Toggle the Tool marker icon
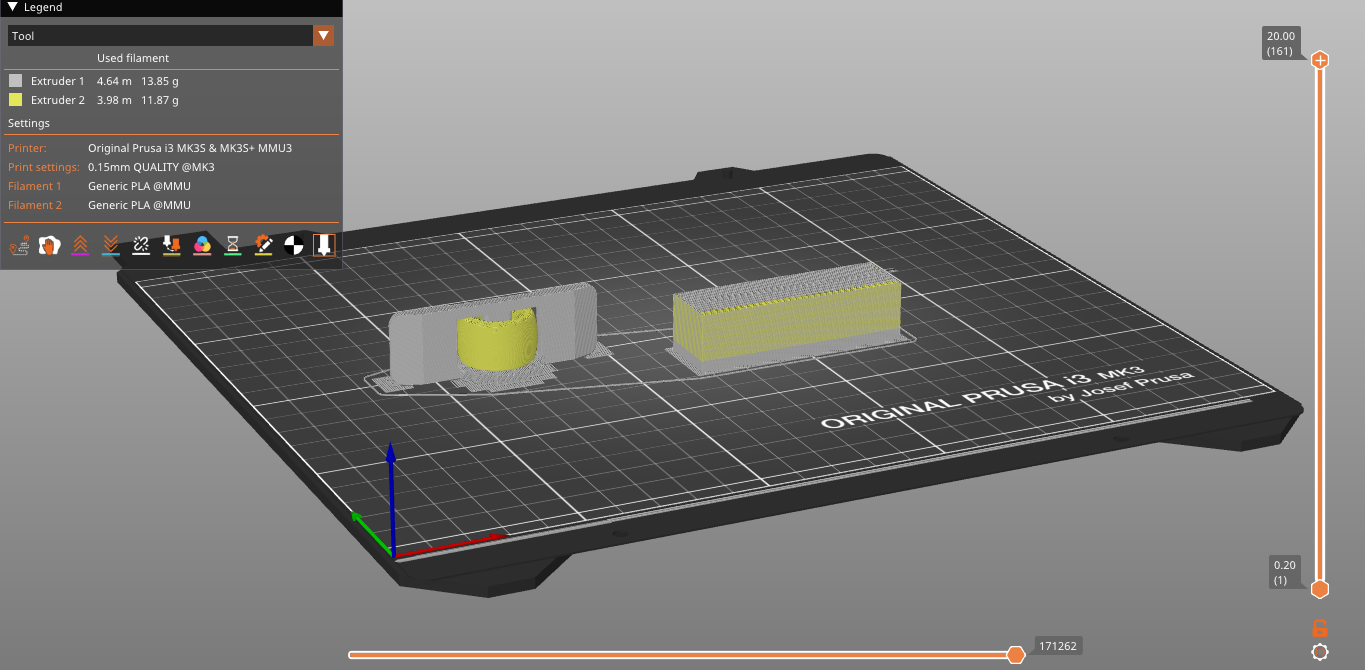This screenshot has width=1365, height=670. [x=323, y=245]
